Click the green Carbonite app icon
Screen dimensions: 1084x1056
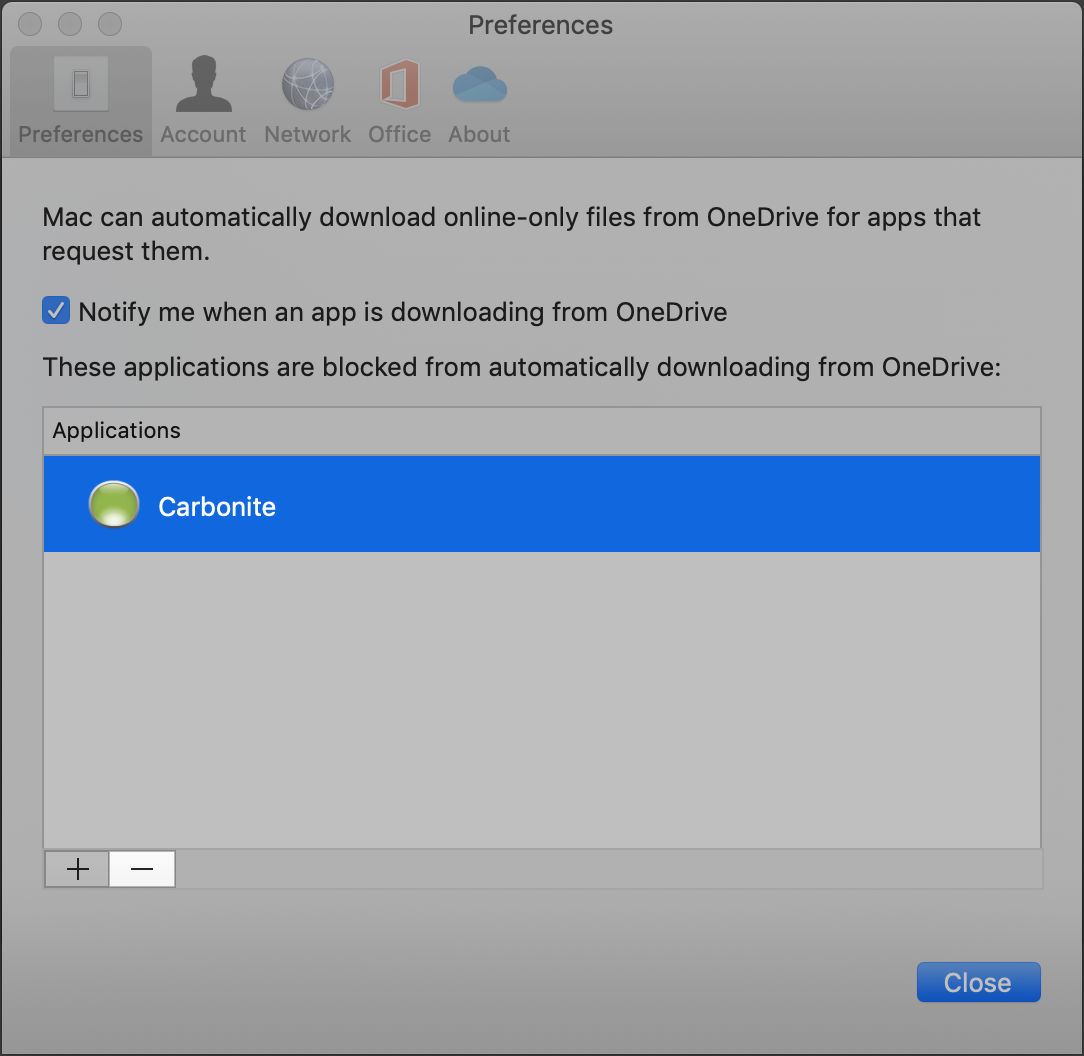tap(113, 505)
